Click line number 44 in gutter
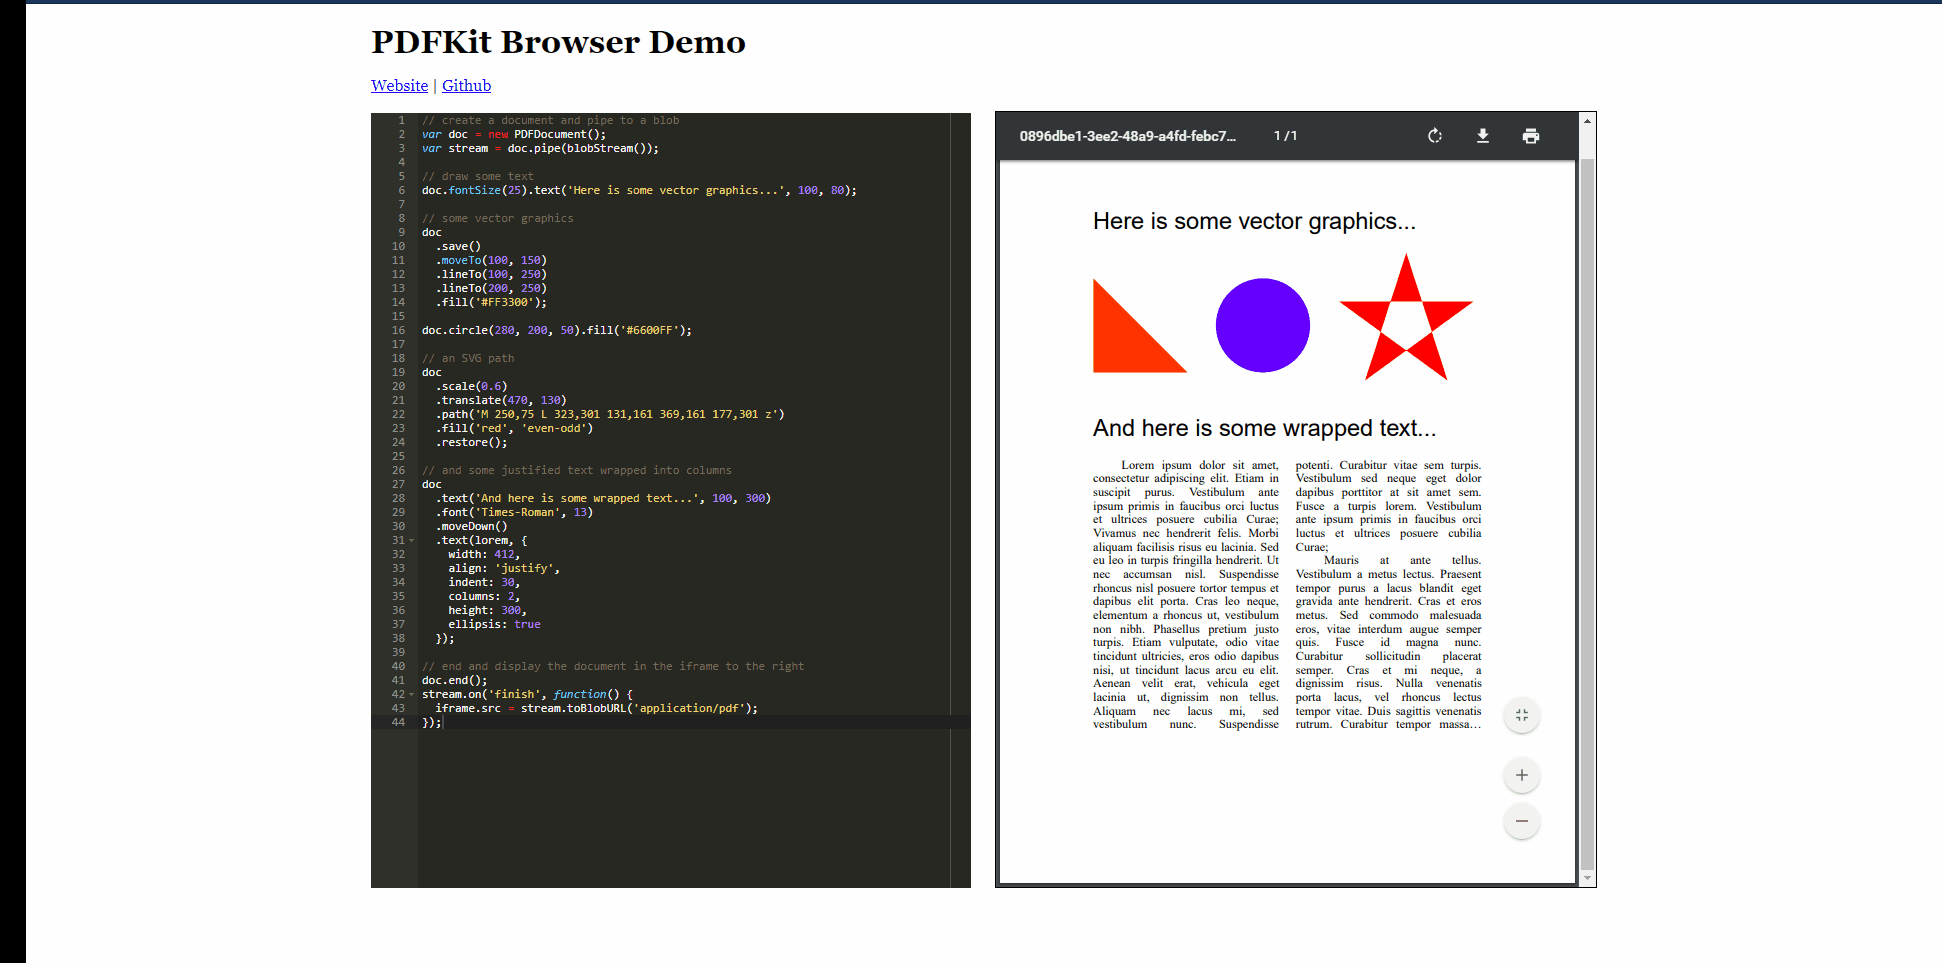The image size is (1942, 963). point(398,722)
